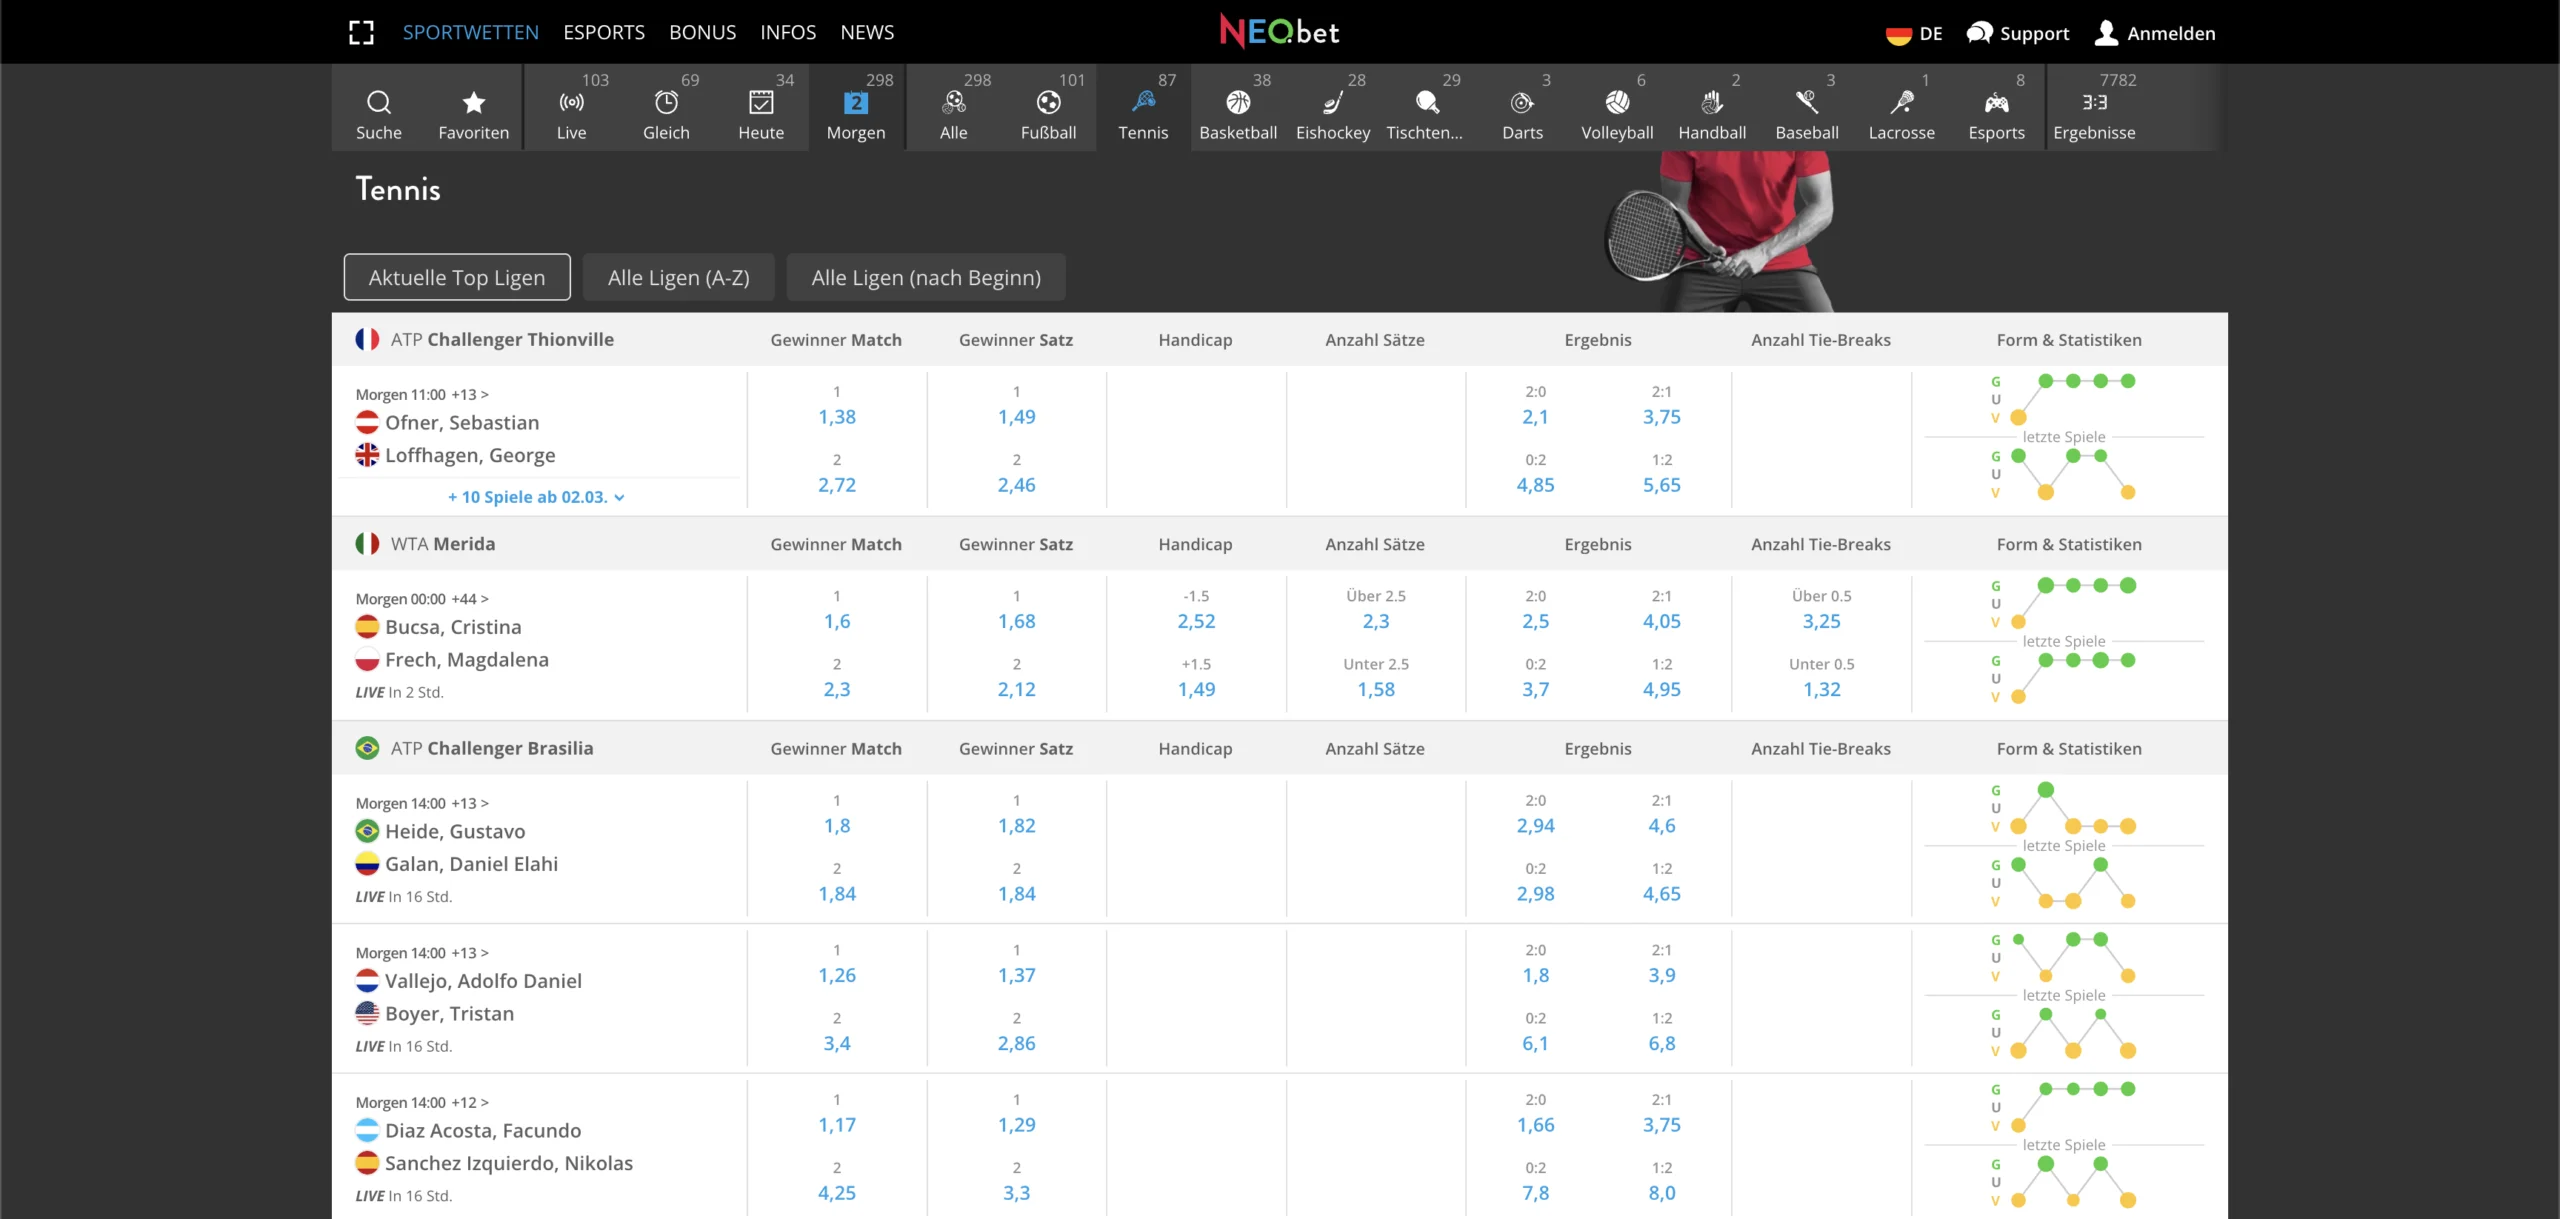Screen dimensions: 2560x1219
Task: Select the Eishockey sport icon
Action: click(1332, 103)
